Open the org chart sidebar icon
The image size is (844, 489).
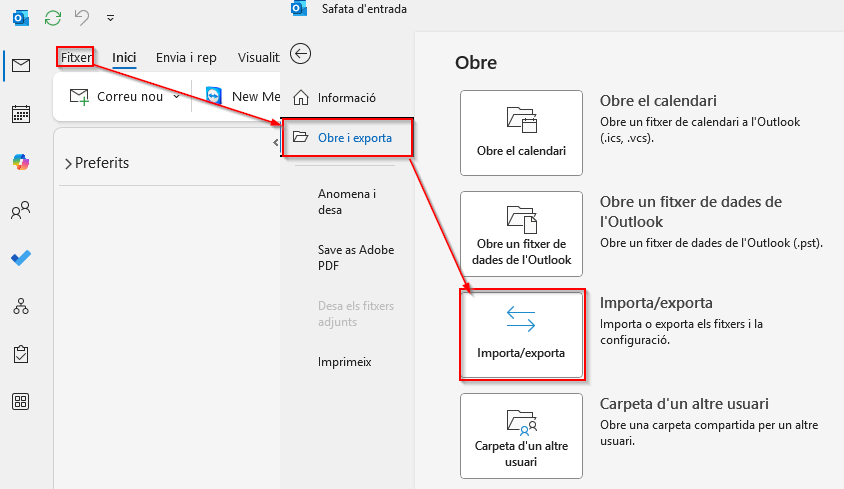(20, 306)
